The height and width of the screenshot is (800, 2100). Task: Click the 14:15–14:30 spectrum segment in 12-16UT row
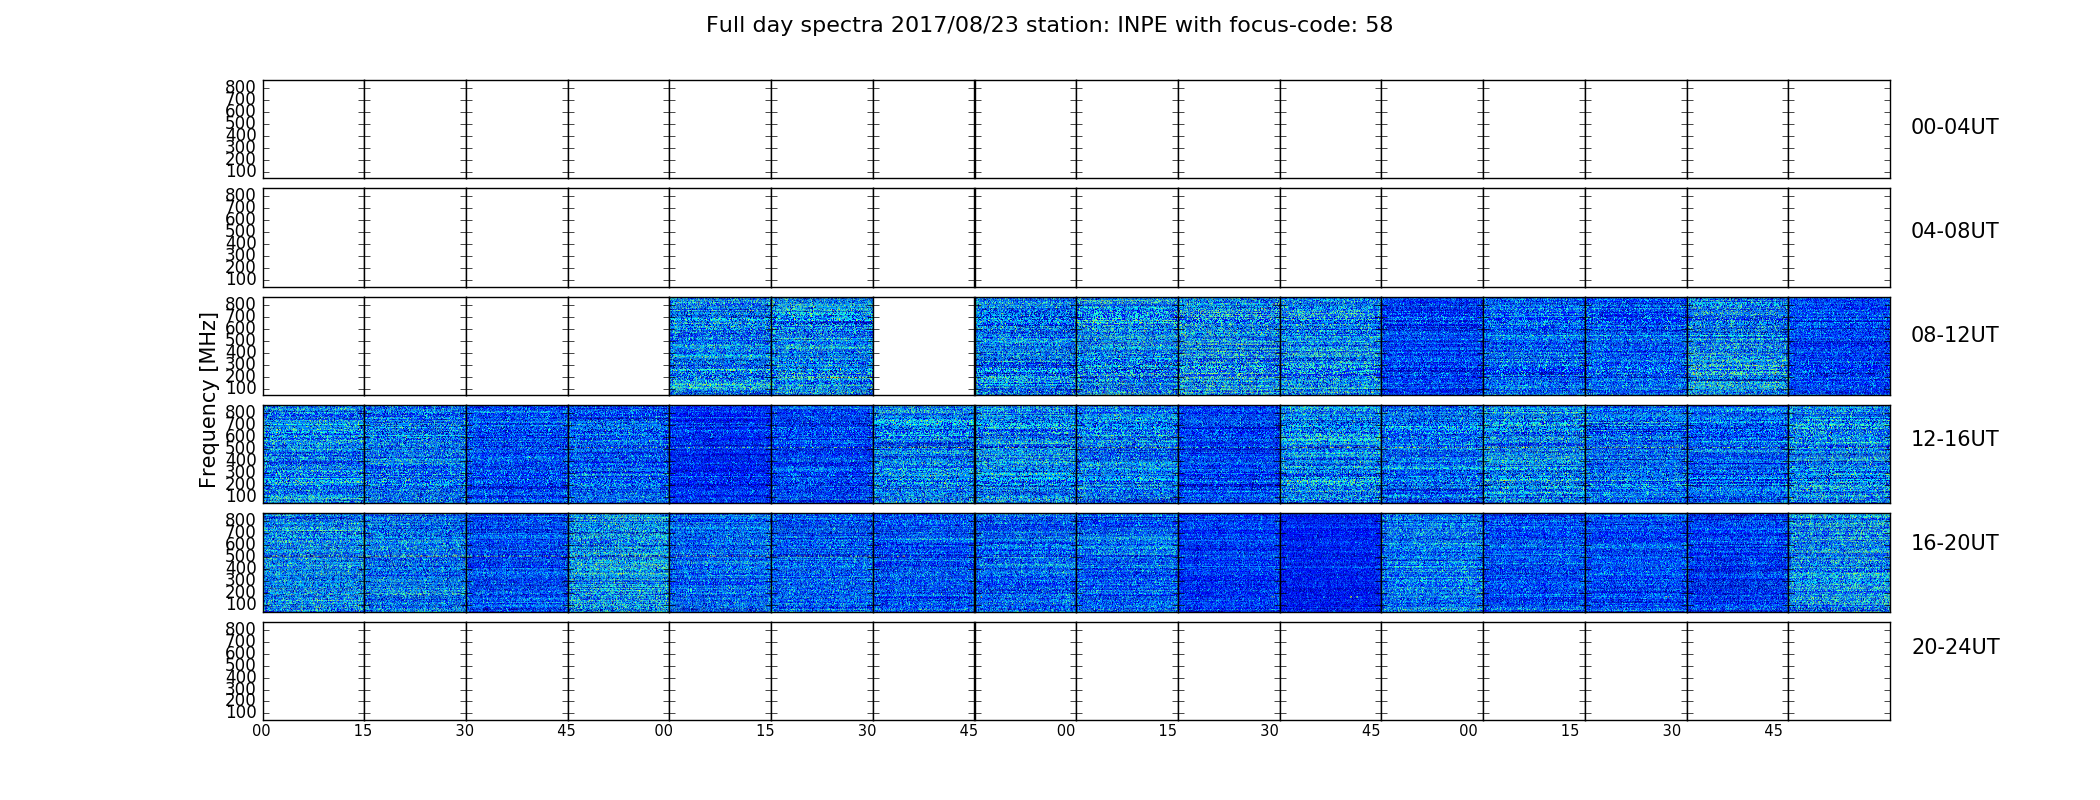coord(1229,454)
